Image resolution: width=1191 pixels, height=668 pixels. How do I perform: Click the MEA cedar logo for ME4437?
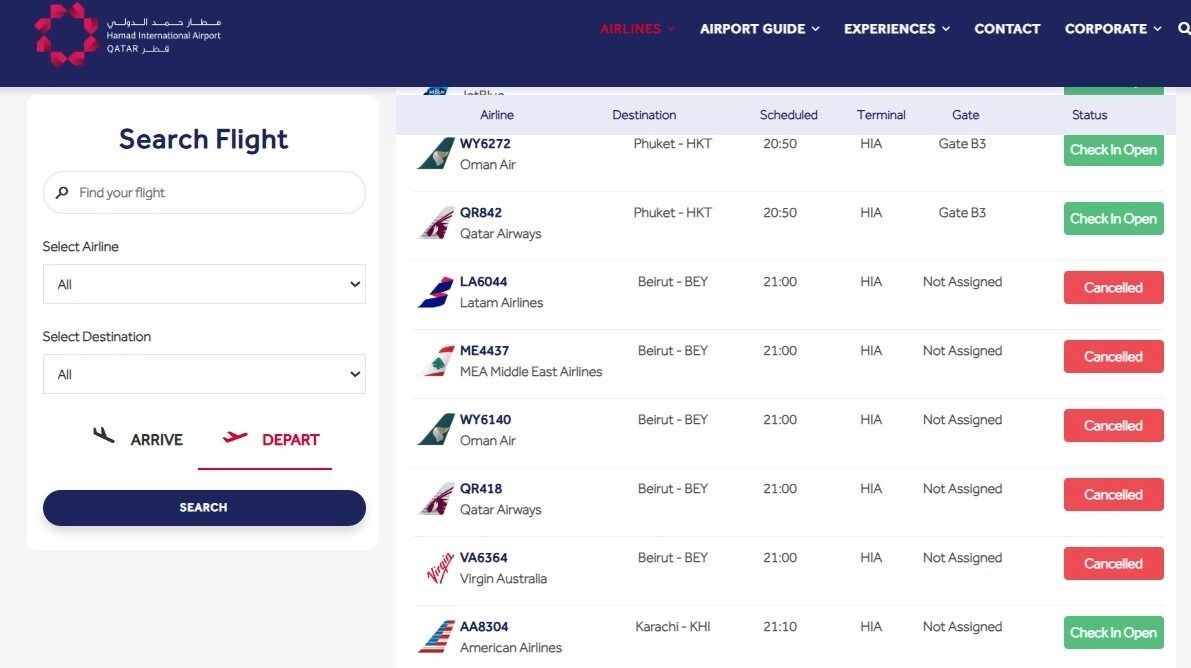[436, 361]
